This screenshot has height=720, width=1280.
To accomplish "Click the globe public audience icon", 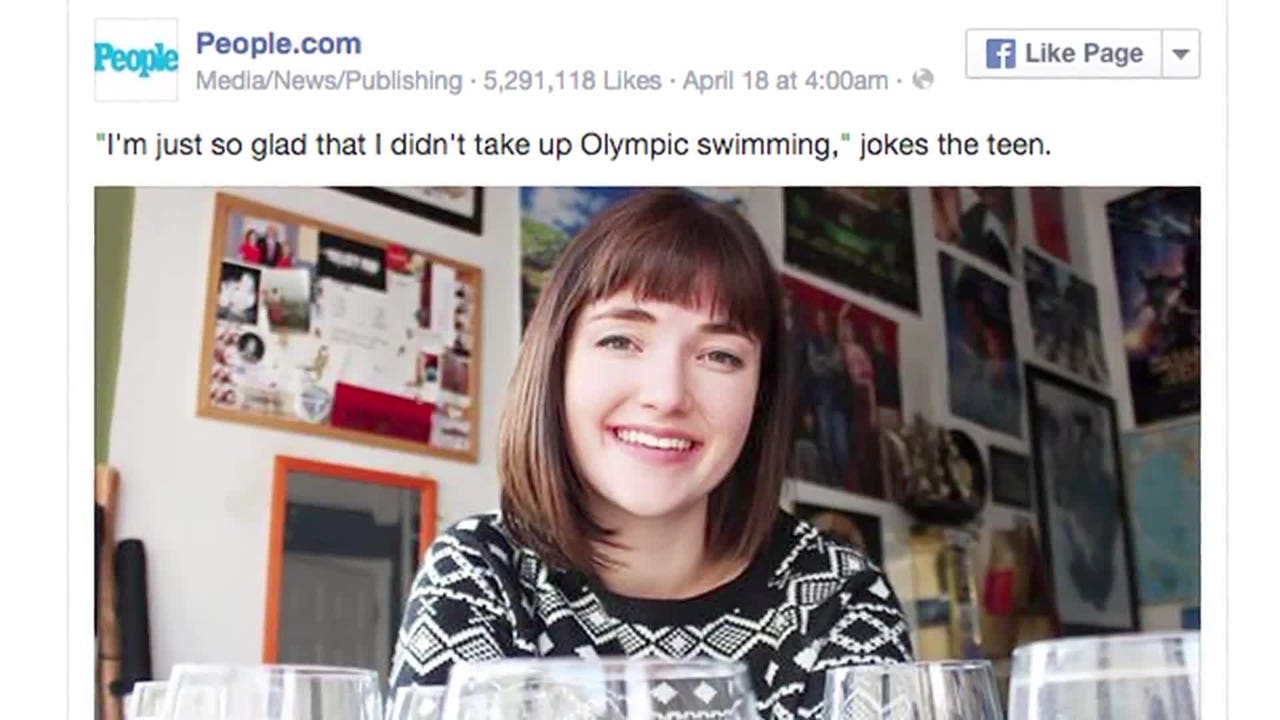I will (x=923, y=80).
